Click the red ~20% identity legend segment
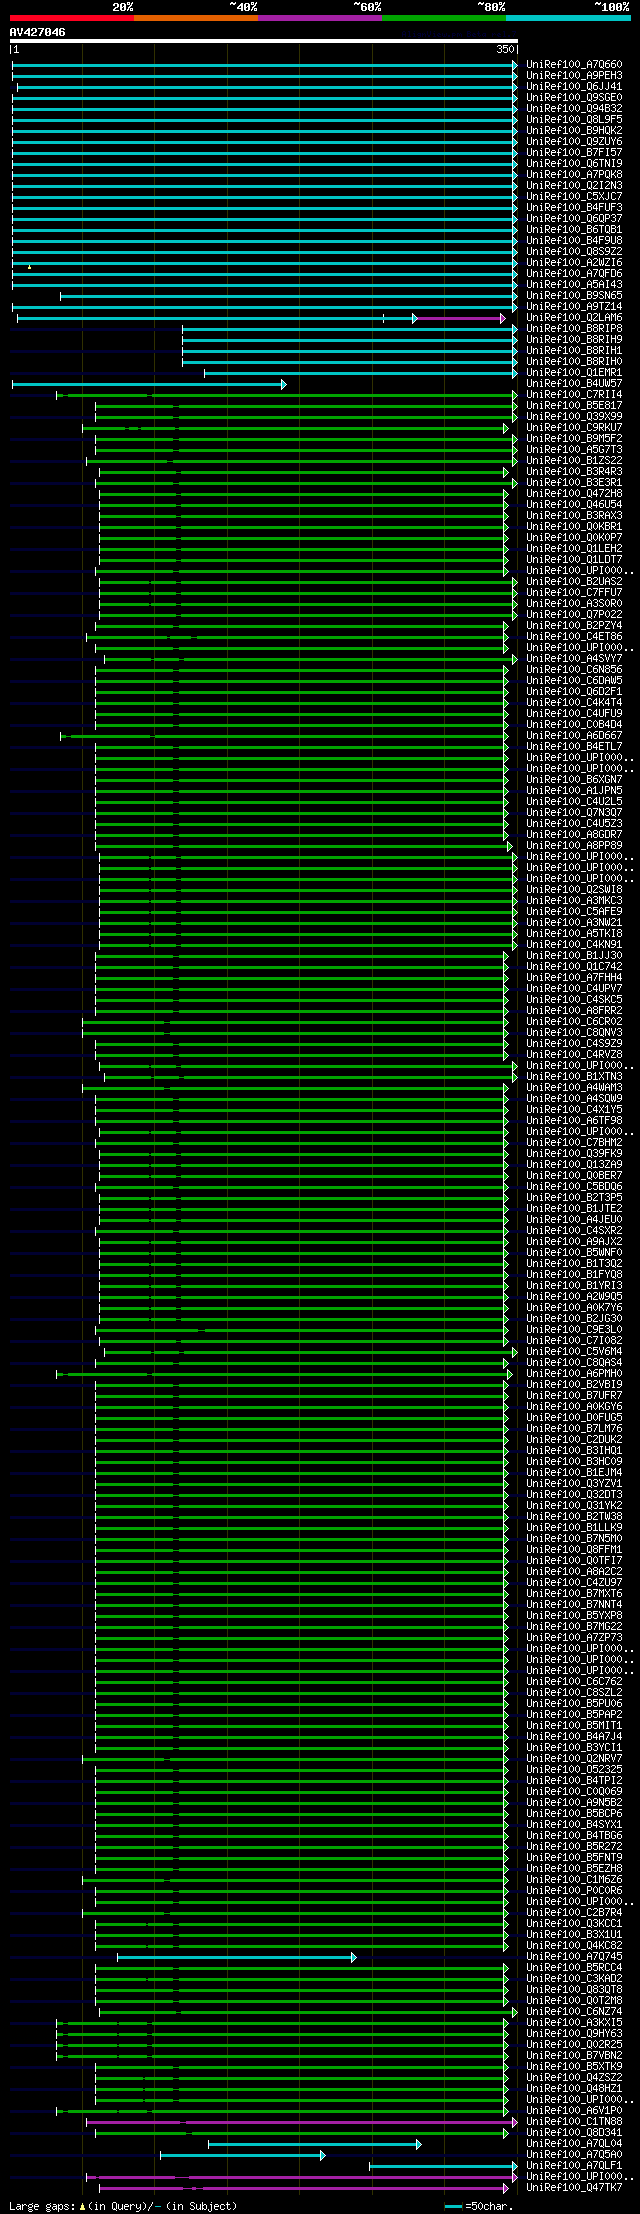 pos(71,18)
